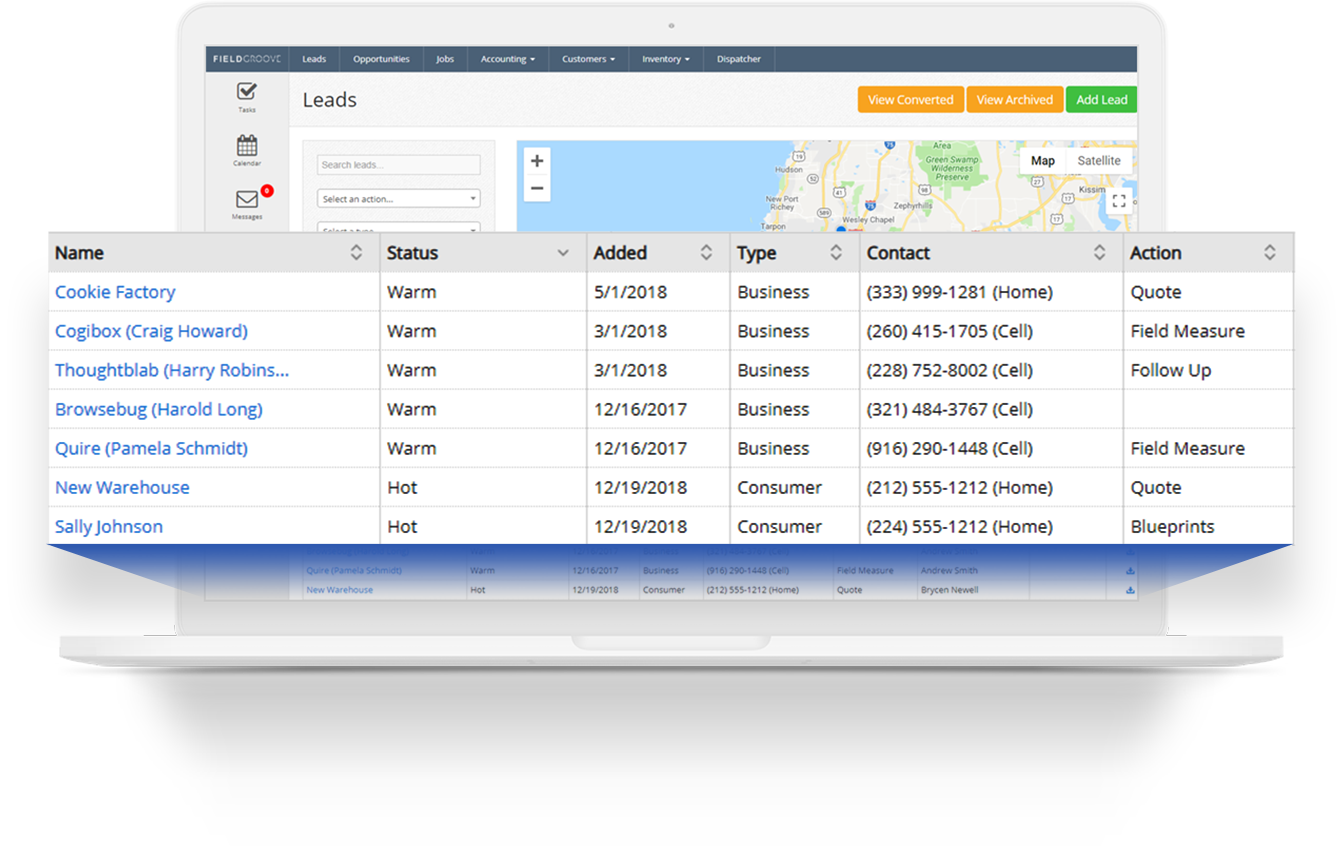Open the Cogibox (Craig Howard) lead
The height and width of the screenshot is (846, 1344).
point(151,331)
